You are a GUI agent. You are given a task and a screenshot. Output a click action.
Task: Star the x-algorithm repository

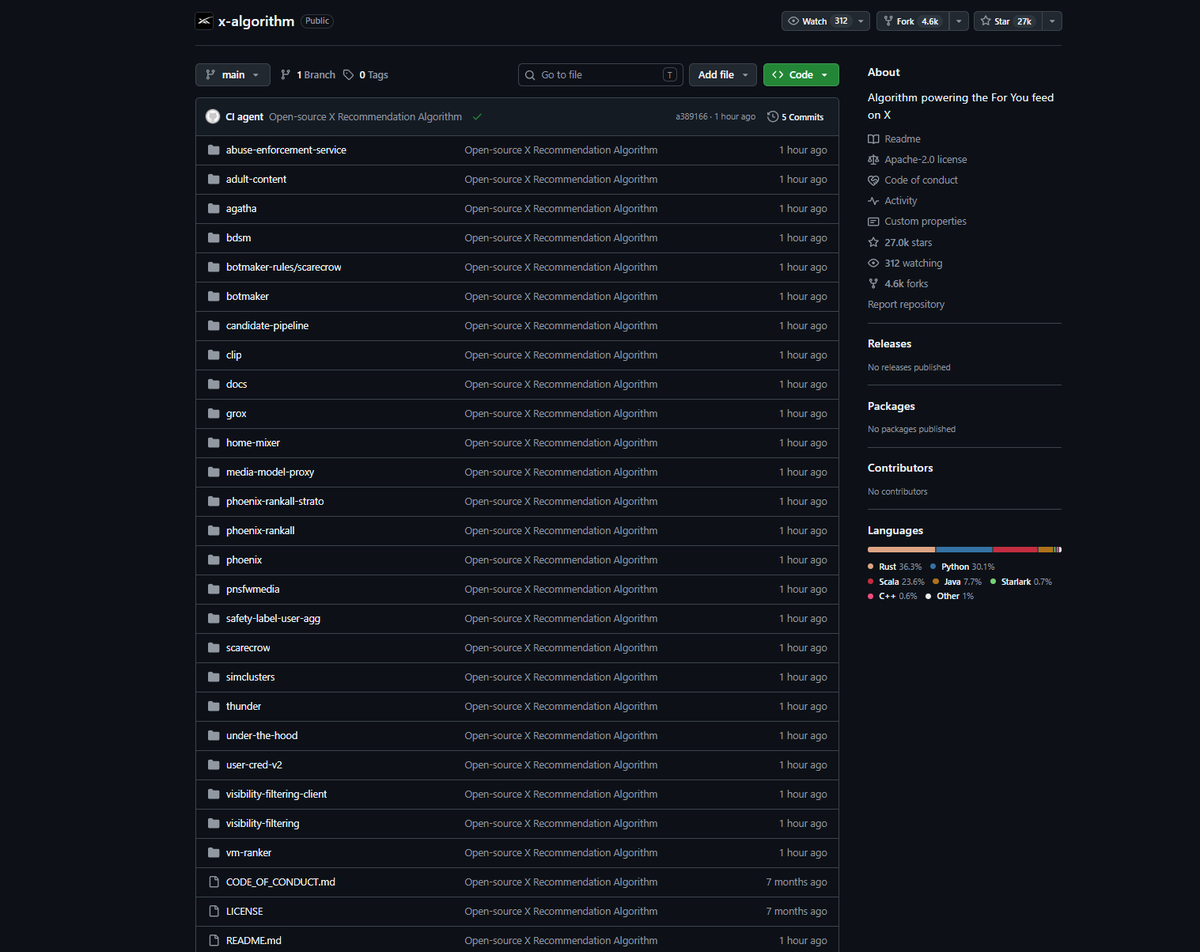[1007, 21]
